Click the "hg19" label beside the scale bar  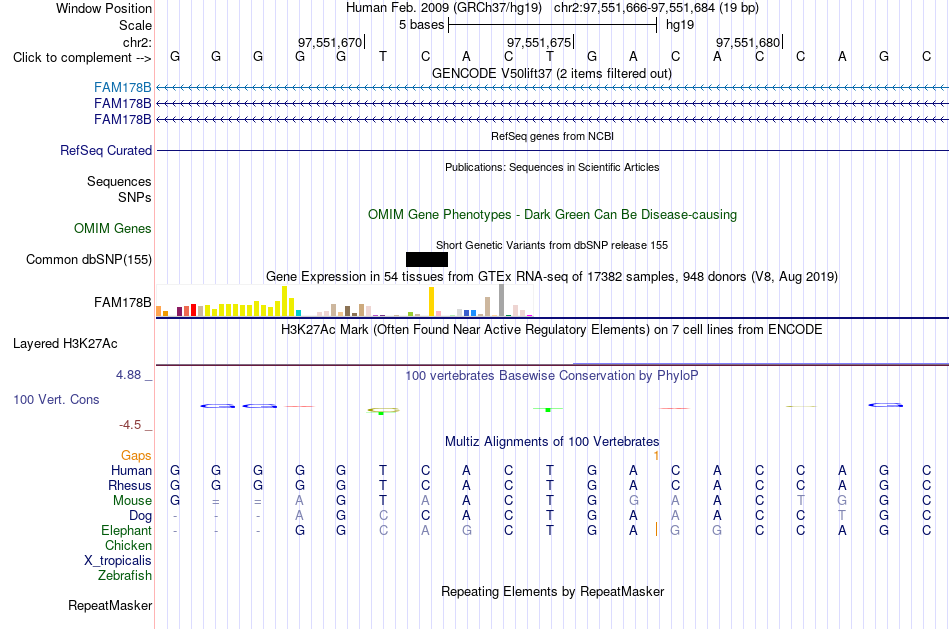click(680, 25)
